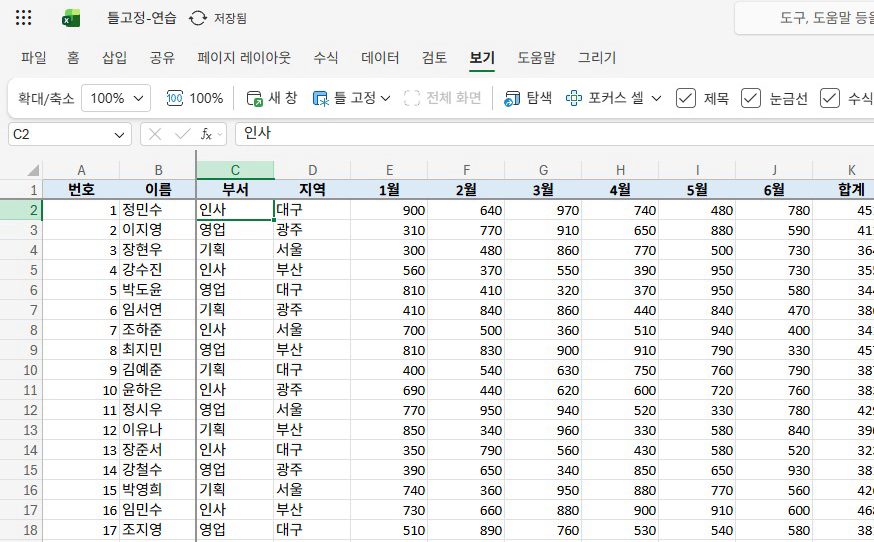
Task: Click the 지역 cell 서울 for 장현우
Action: tap(312, 250)
